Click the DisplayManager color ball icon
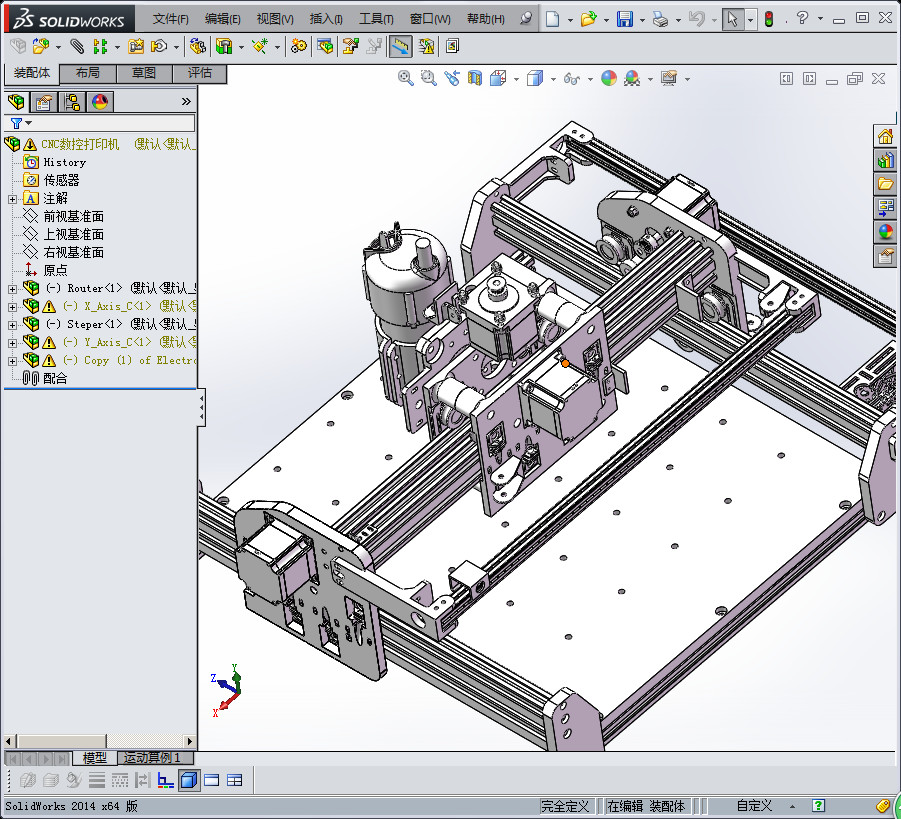Image resolution: width=901 pixels, height=819 pixels. pos(99,102)
